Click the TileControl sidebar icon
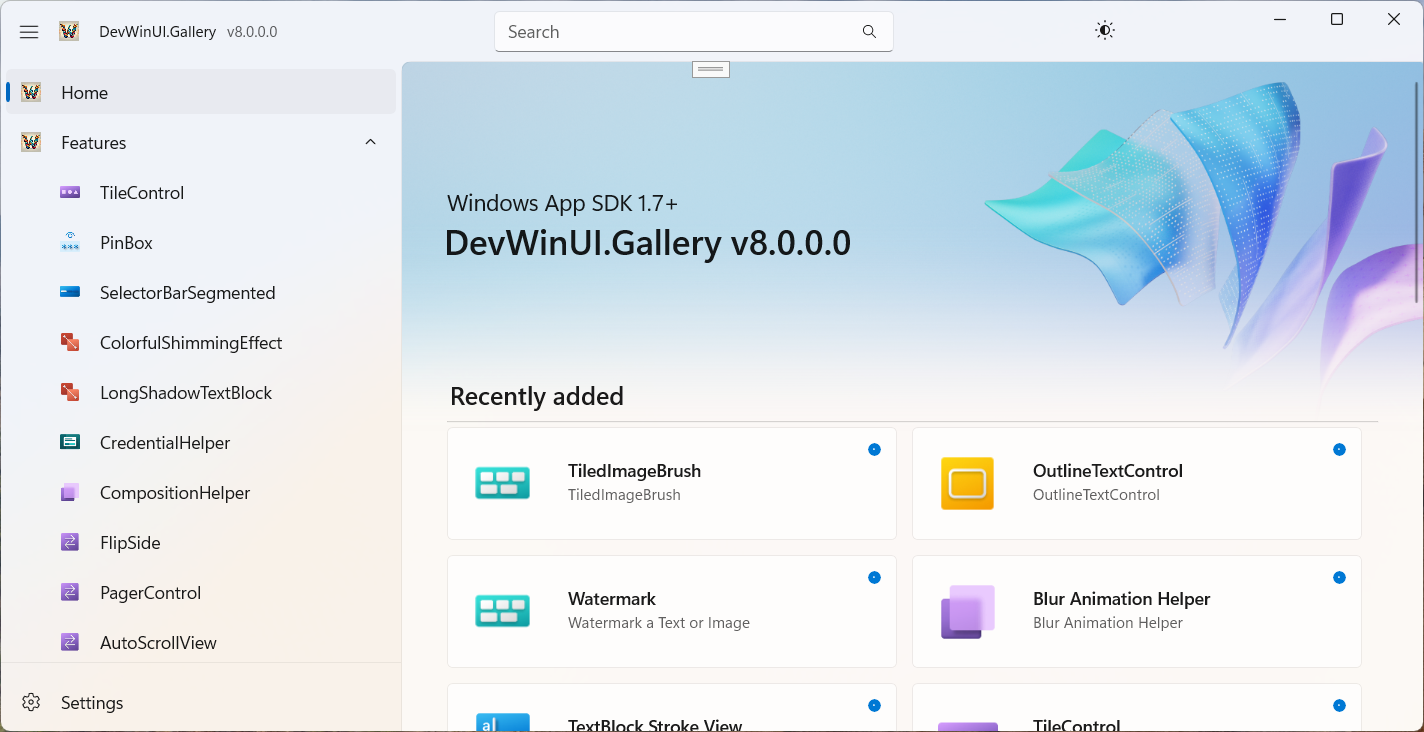This screenshot has height=732, width=1424. (x=70, y=193)
